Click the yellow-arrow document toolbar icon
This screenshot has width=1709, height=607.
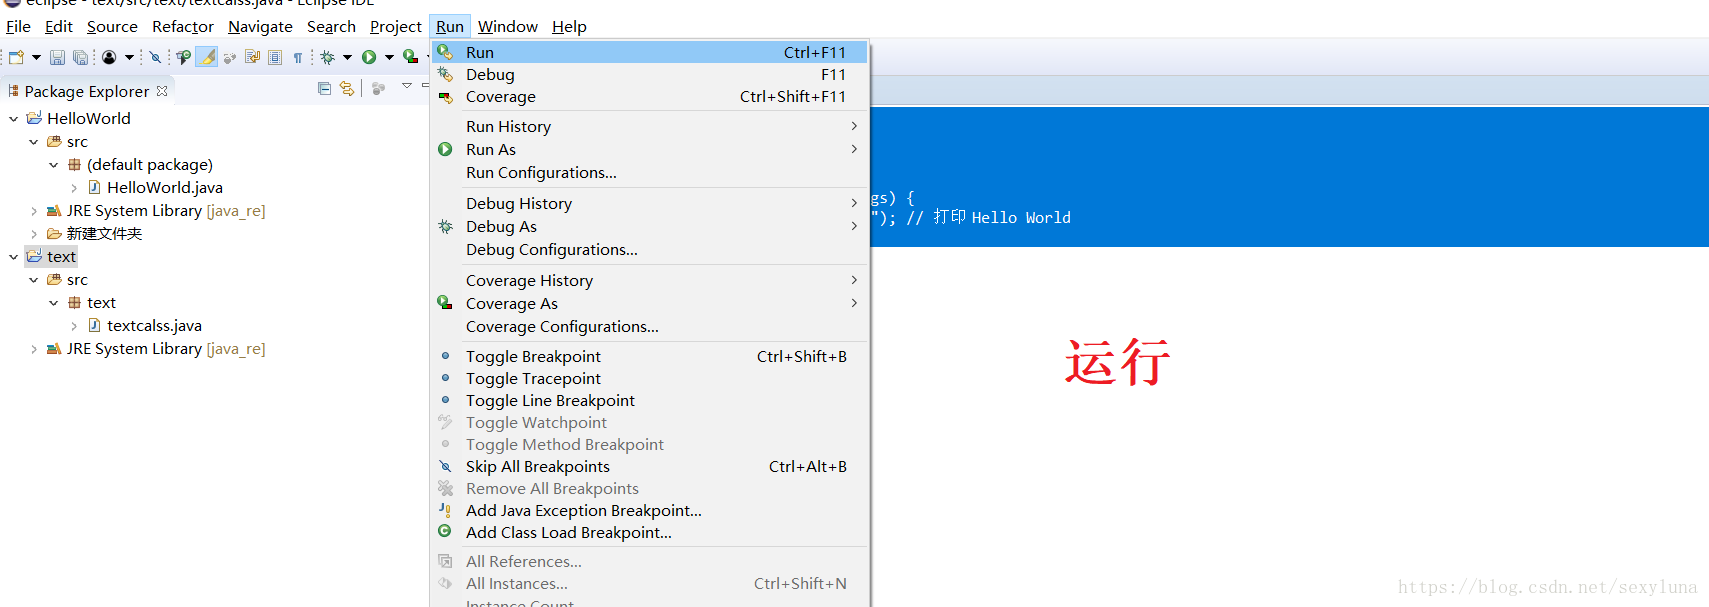pos(252,57)
